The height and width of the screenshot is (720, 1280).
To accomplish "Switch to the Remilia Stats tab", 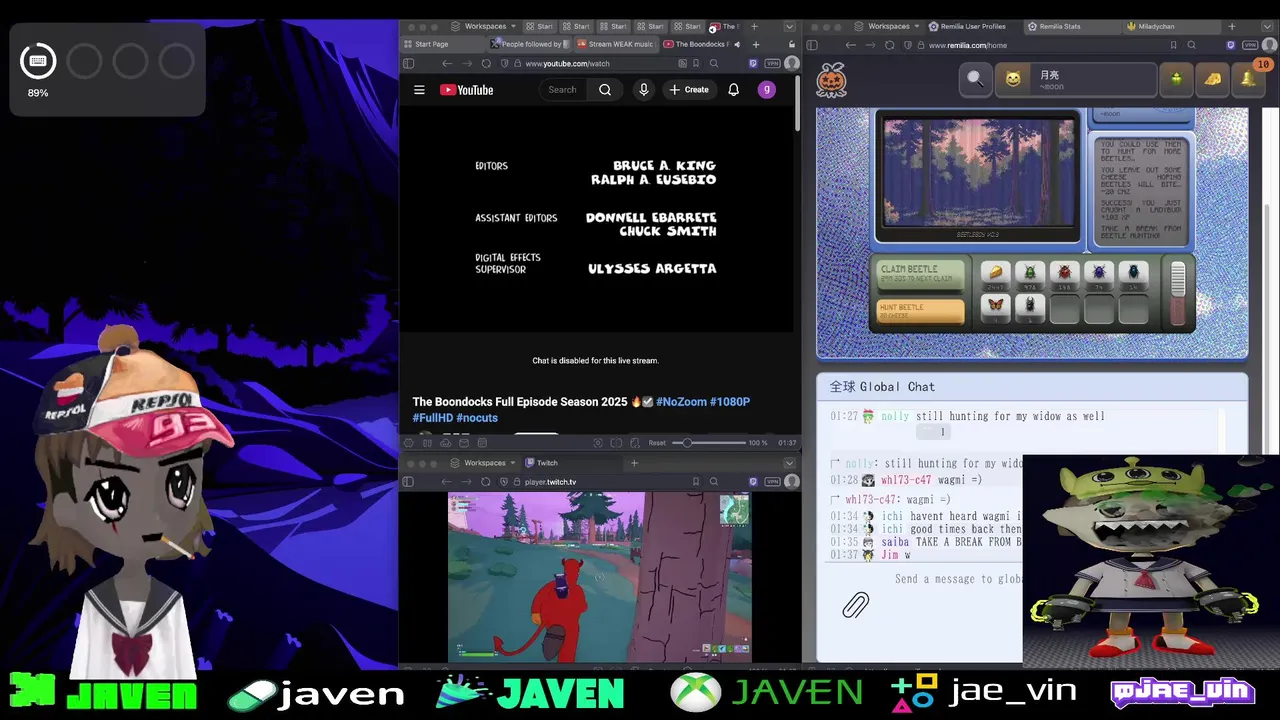I will click(1073, 26).
